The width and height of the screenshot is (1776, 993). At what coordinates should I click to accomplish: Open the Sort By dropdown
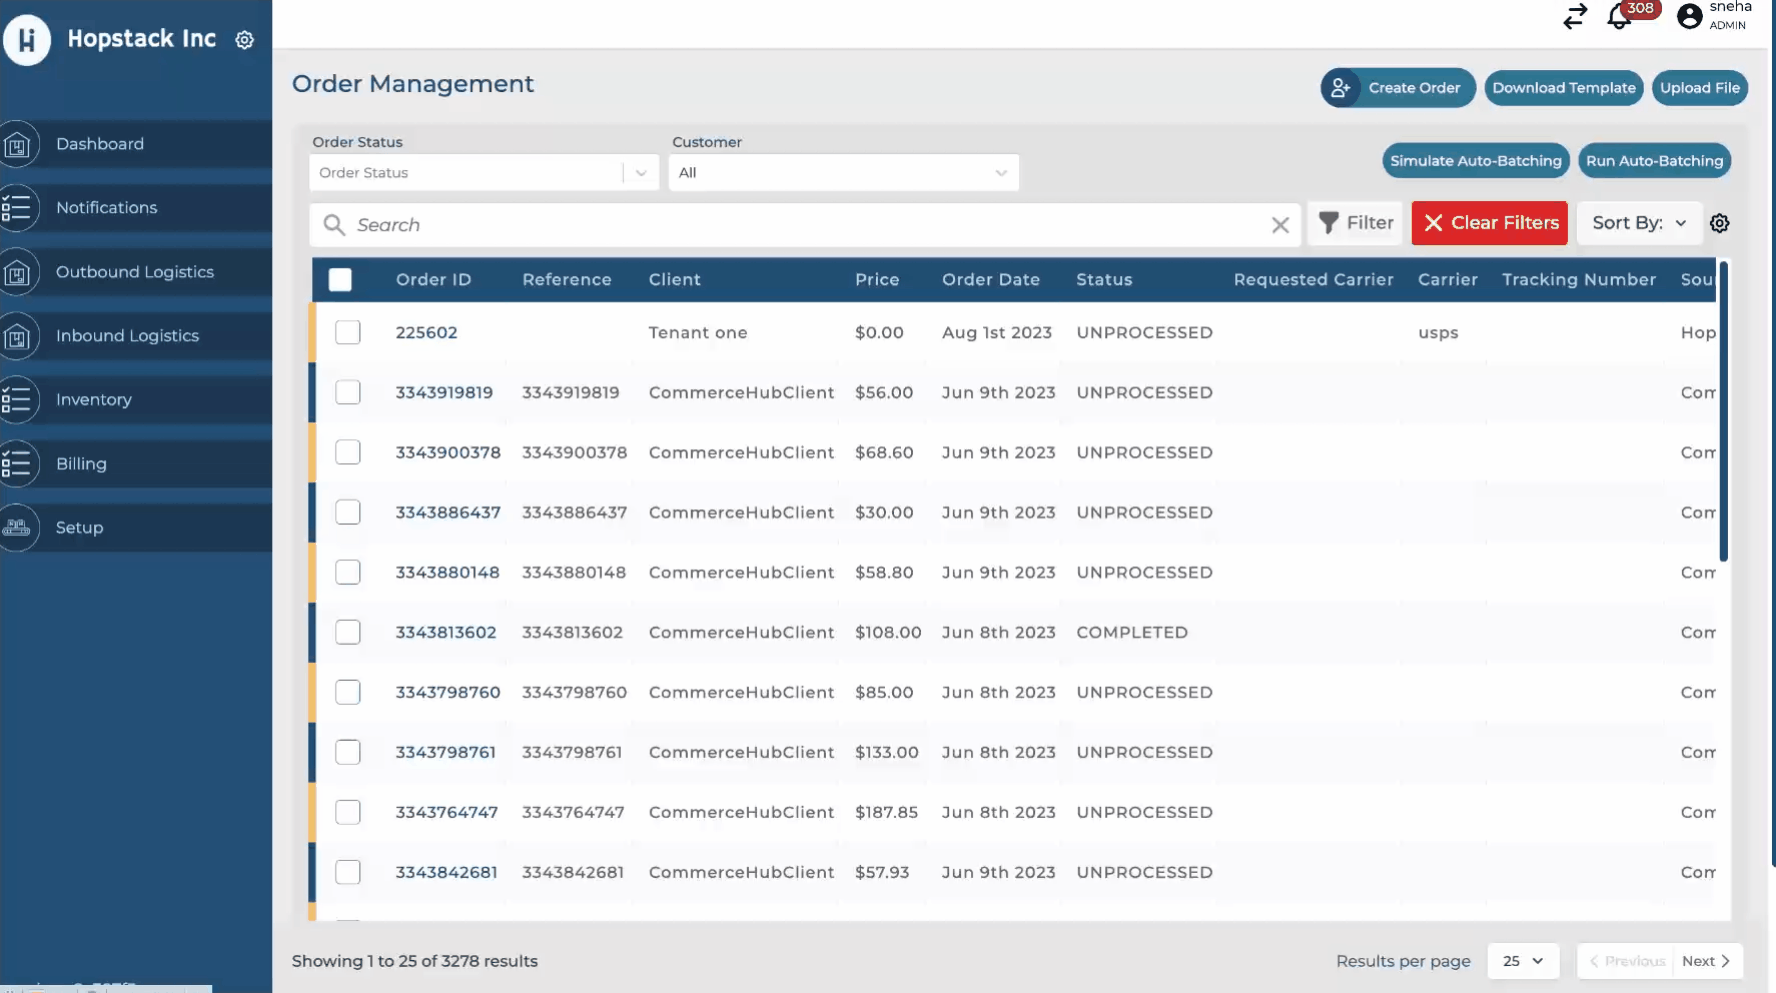pyautogui.click(x=1638, y=224)
